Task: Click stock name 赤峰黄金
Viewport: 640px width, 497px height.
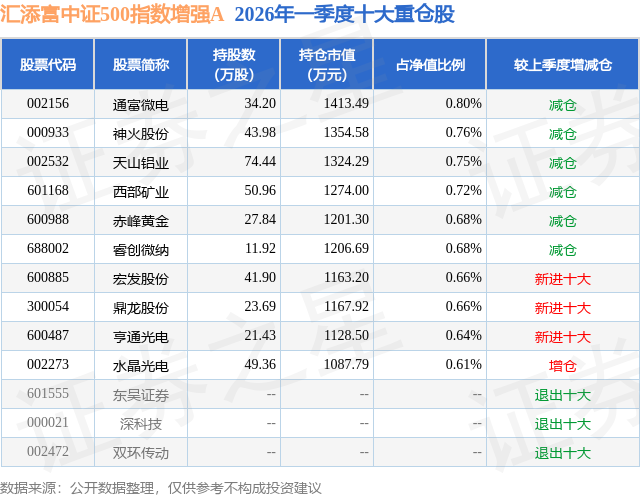Action: [x=141, y=221]
